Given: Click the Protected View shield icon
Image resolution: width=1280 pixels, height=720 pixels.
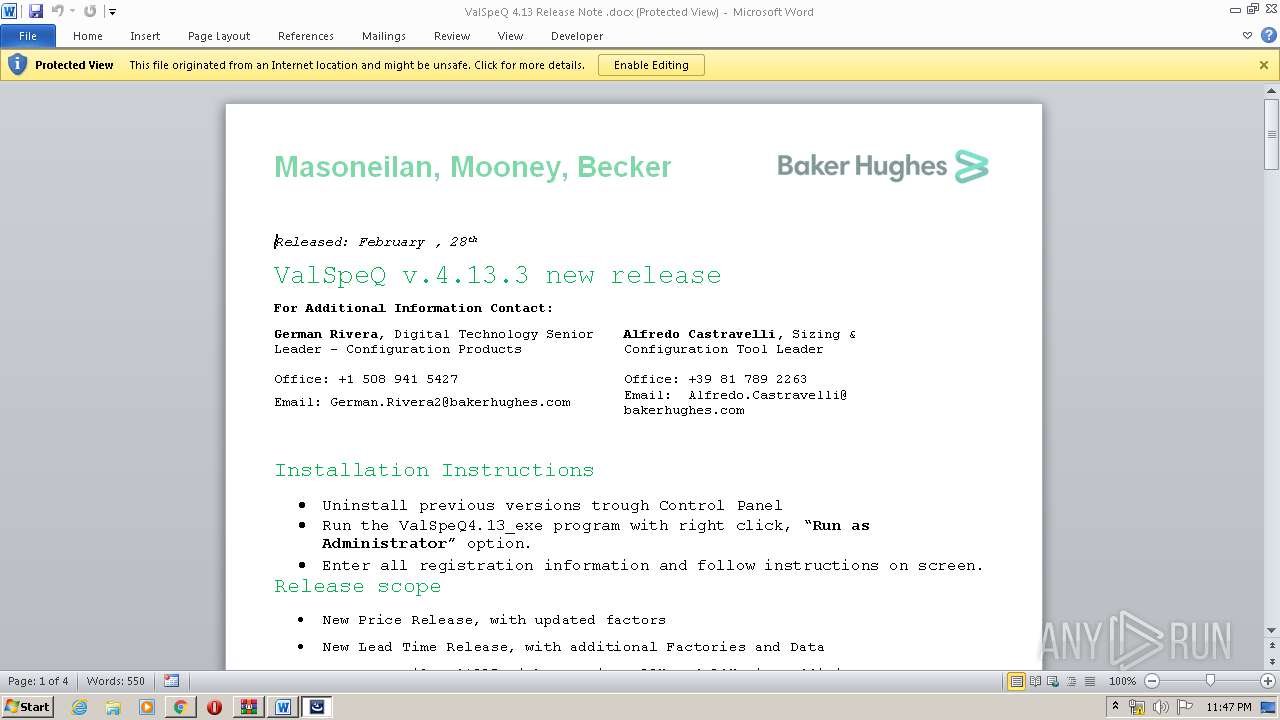Looking at the screenshot, I should 17,65.
